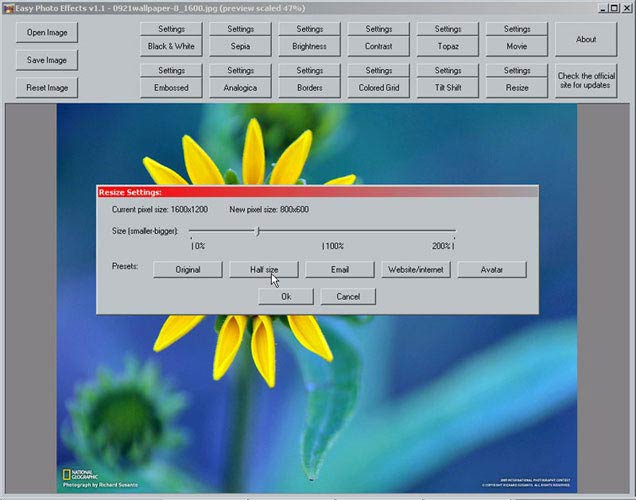Image resolution: width=636 pixels, height=500 pixels.
Task: Cancel the Resize Settings dialog
Action: coord(348,296)
